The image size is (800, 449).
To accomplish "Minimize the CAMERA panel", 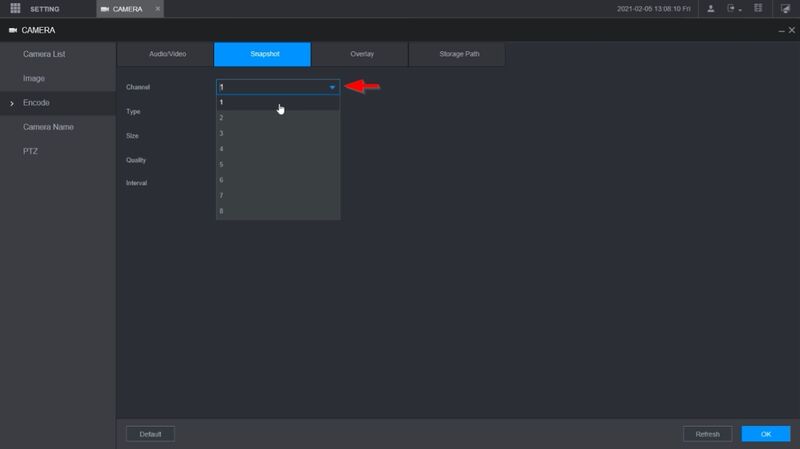I will (x=781, y=31).
